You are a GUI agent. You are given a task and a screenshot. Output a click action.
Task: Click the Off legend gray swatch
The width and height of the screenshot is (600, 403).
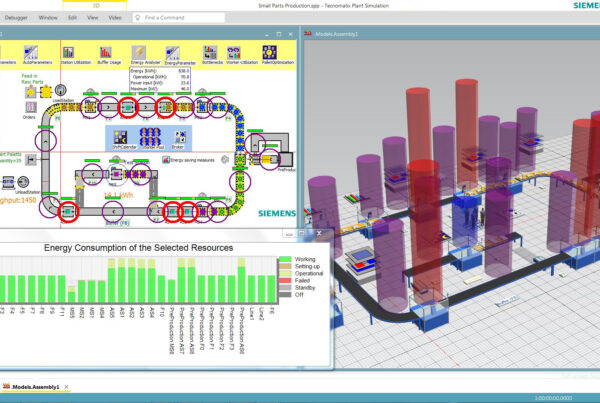point(285,295)
